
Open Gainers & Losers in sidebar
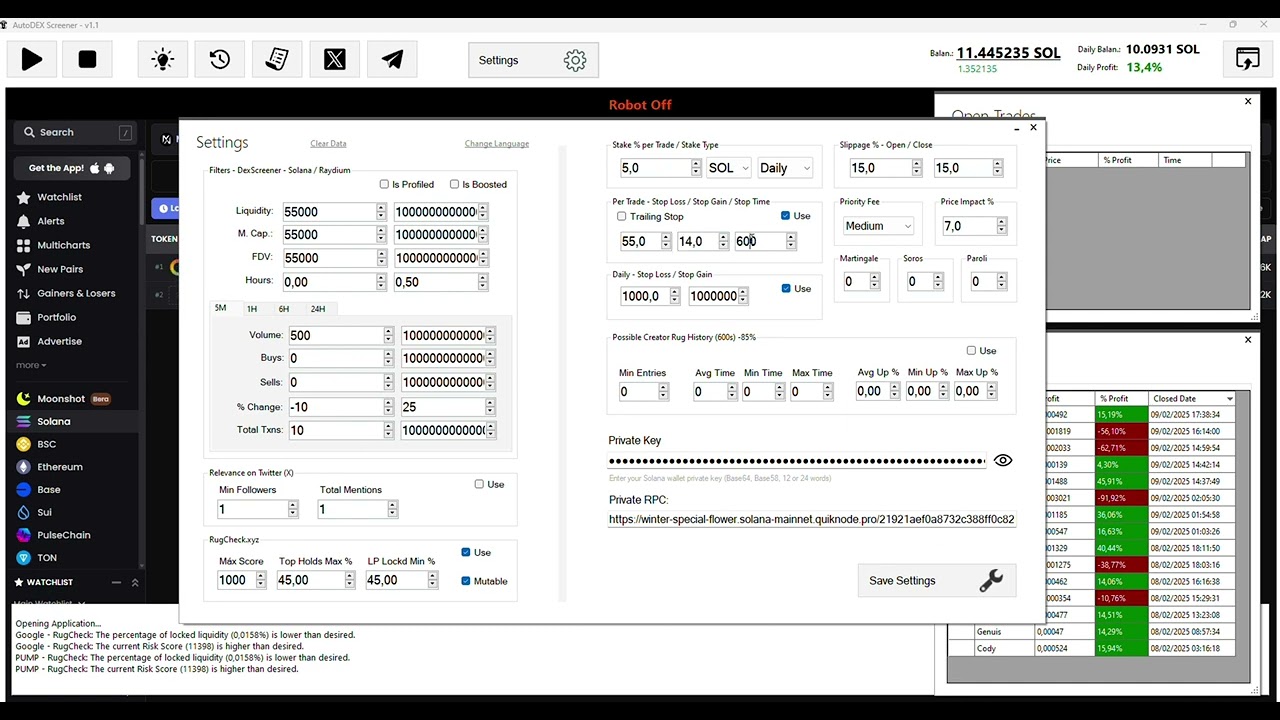click(76, 293)
